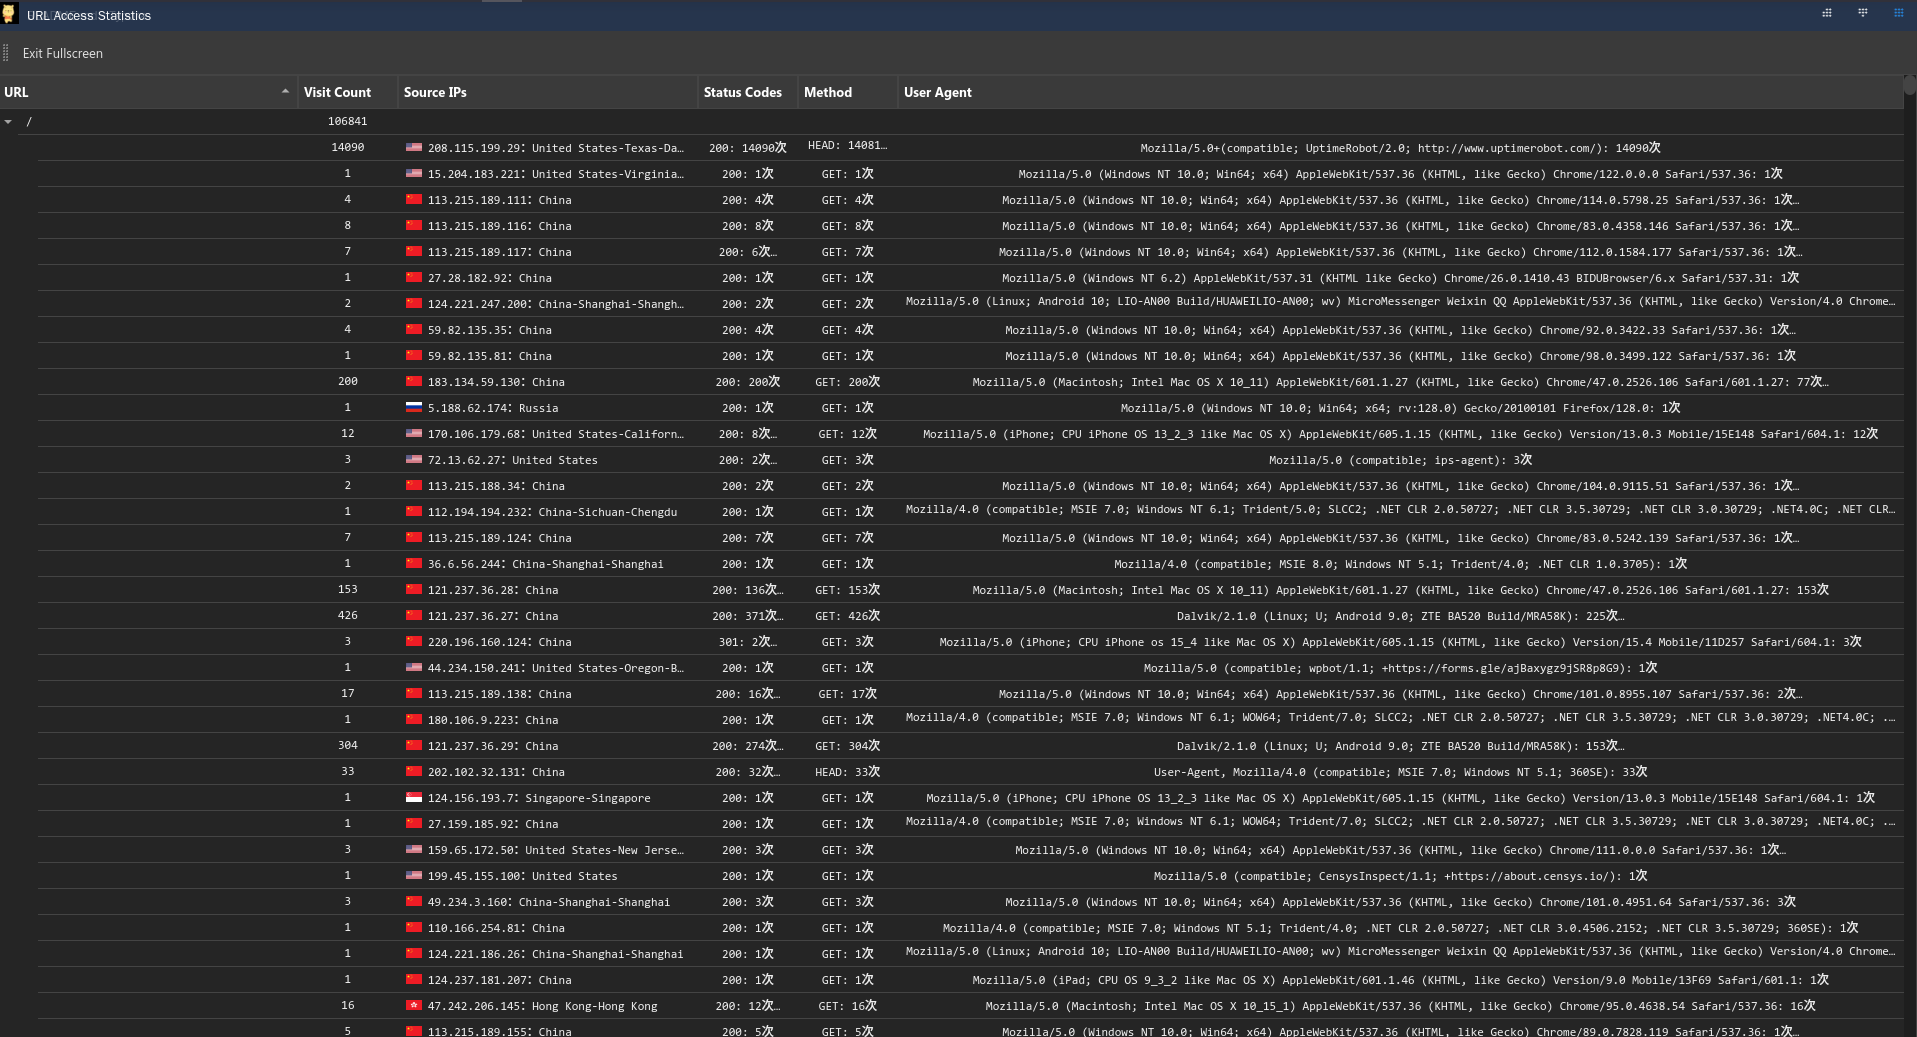Click the sort arrow in URL column header
This screenshot has height=1037, width=1917.
(x=285, y=91)
